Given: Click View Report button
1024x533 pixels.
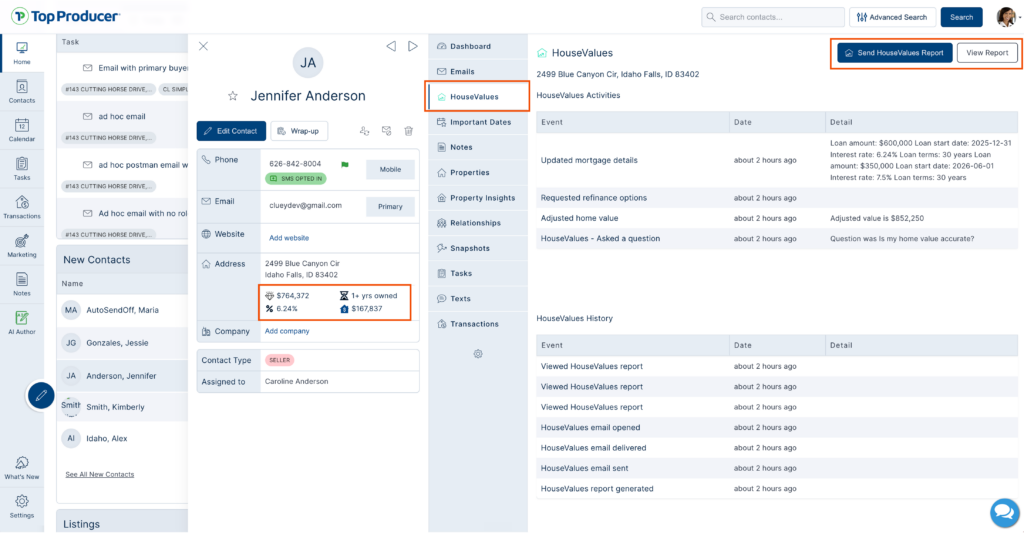Looking at the screenshot, I should (987, 53).
